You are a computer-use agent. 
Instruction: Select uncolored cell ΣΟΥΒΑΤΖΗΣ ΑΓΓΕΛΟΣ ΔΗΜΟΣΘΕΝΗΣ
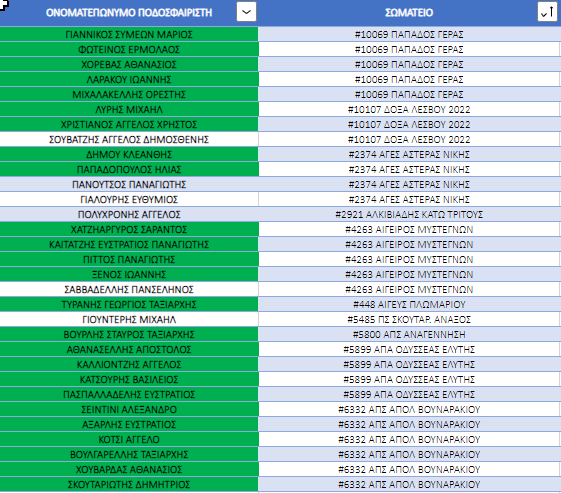(129, 140)
